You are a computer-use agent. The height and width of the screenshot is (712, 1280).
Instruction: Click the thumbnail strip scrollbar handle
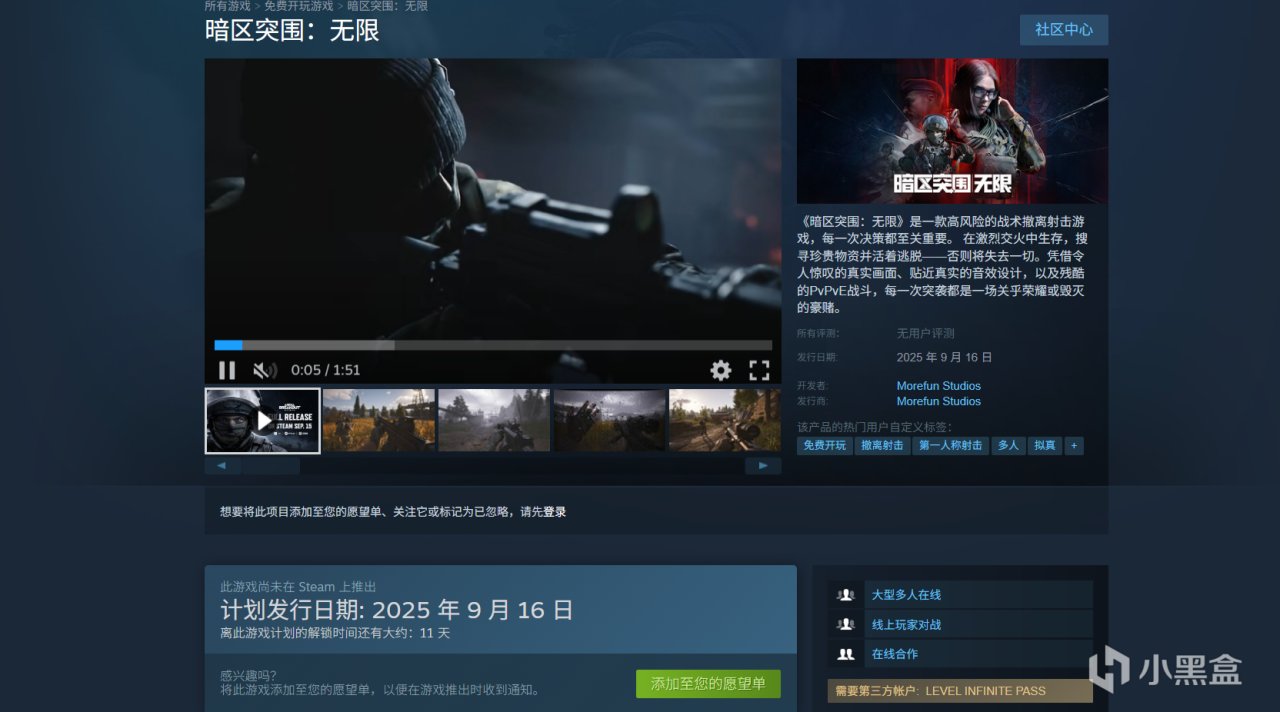click(x=270, y=466)
